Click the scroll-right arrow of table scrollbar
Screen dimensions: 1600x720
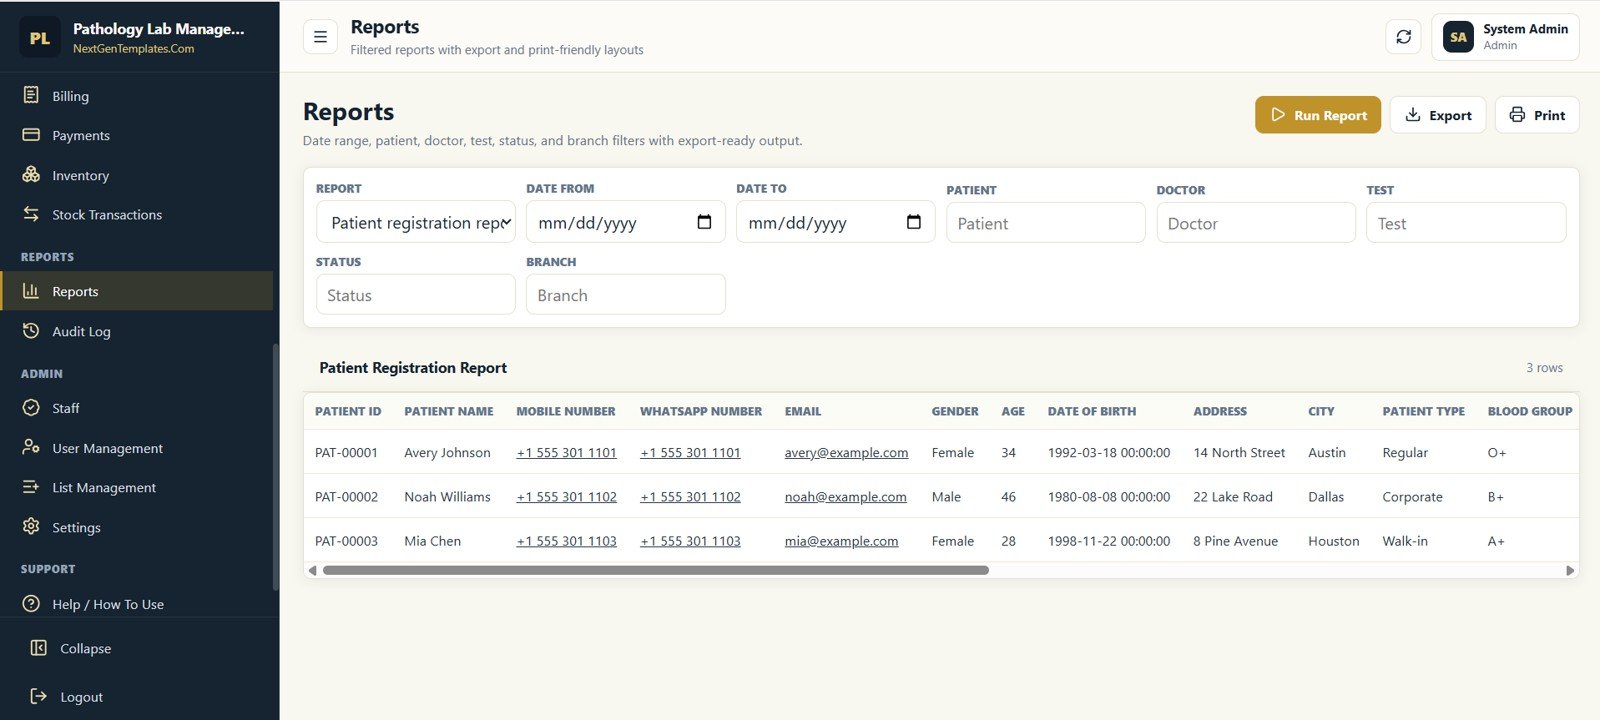pos(1570,570)
